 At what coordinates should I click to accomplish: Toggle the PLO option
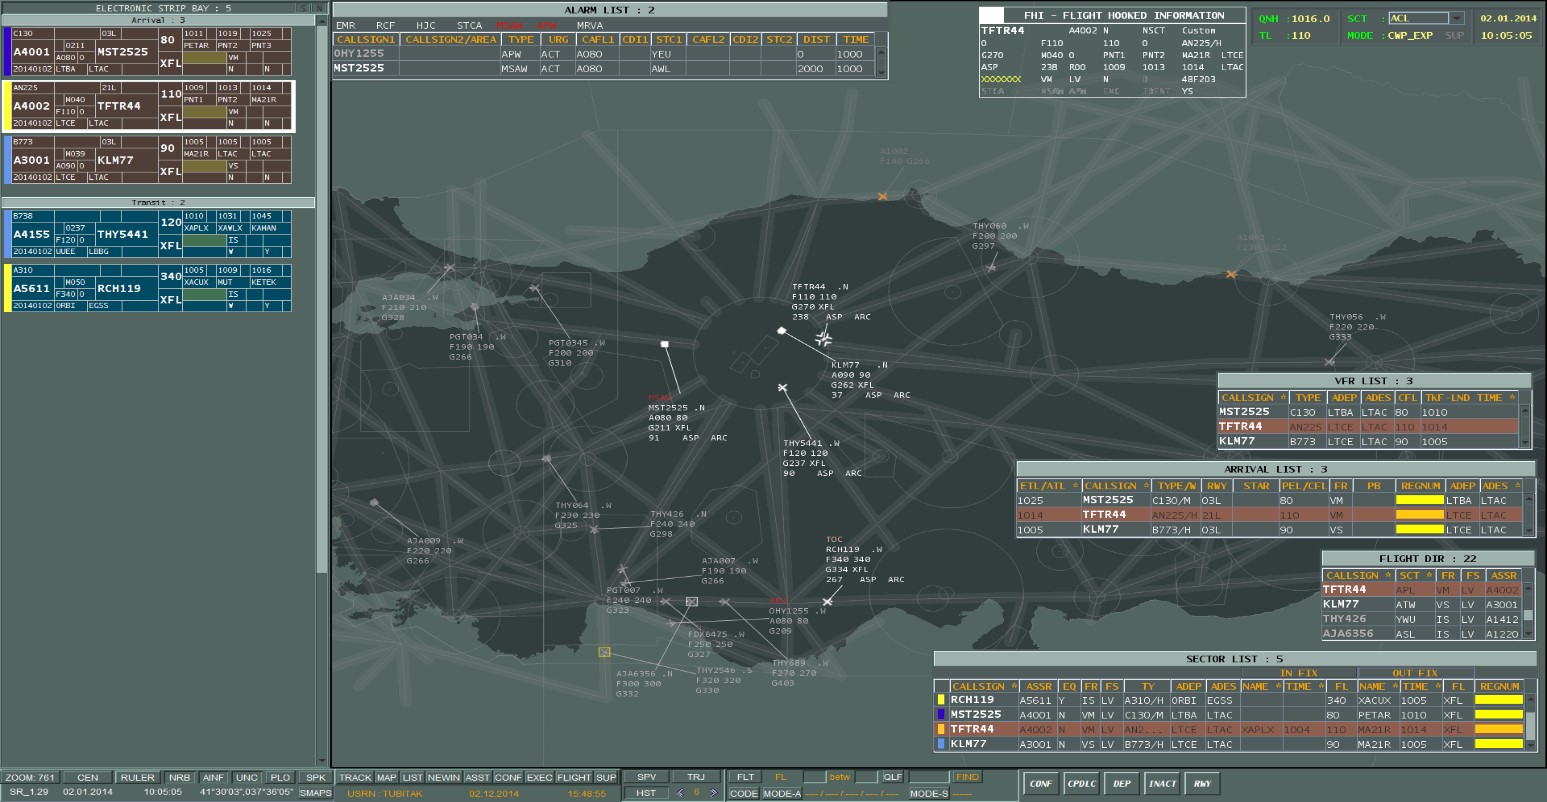click(x=280, y=777)
